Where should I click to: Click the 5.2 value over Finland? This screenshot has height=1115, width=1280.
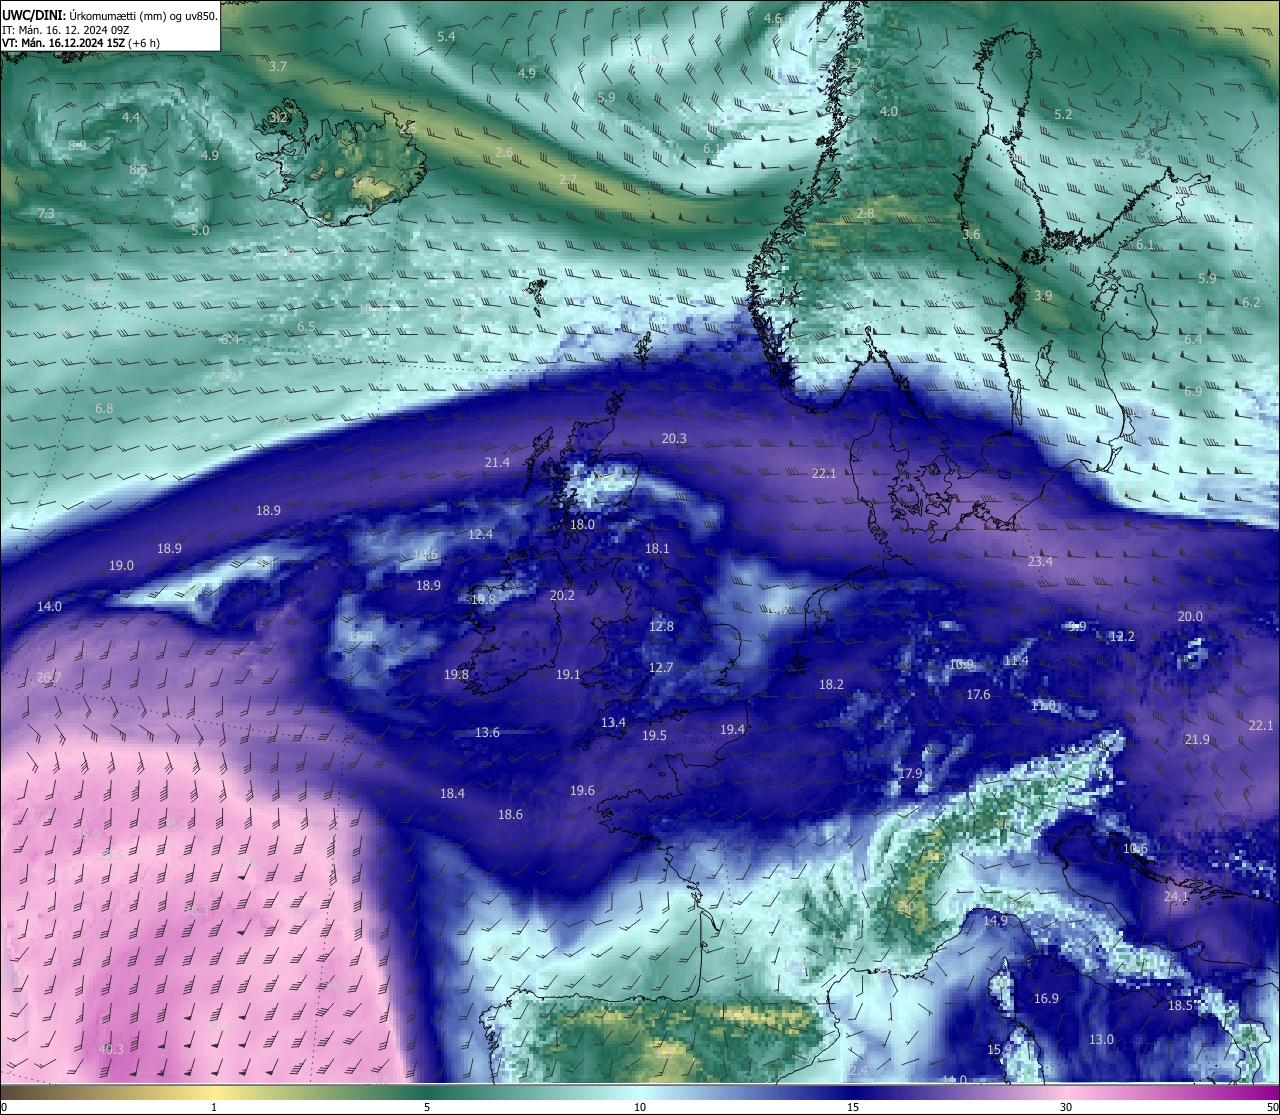[x=1063, y=114]
